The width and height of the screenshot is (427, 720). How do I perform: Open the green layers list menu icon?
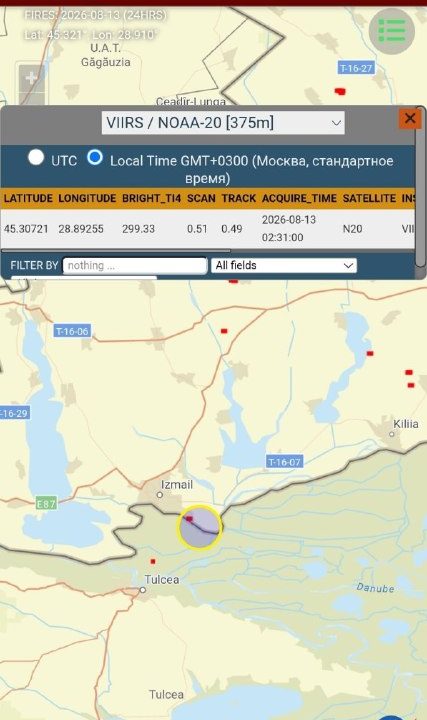[392, 31]
